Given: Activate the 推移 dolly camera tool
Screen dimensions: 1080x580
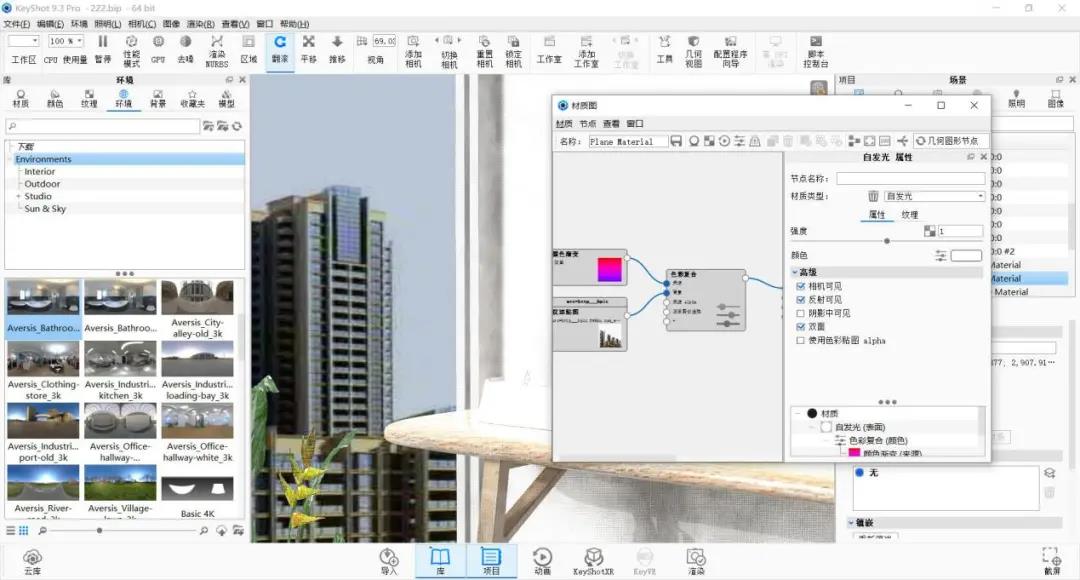Looking at the screenshot, I should point(337,49).
